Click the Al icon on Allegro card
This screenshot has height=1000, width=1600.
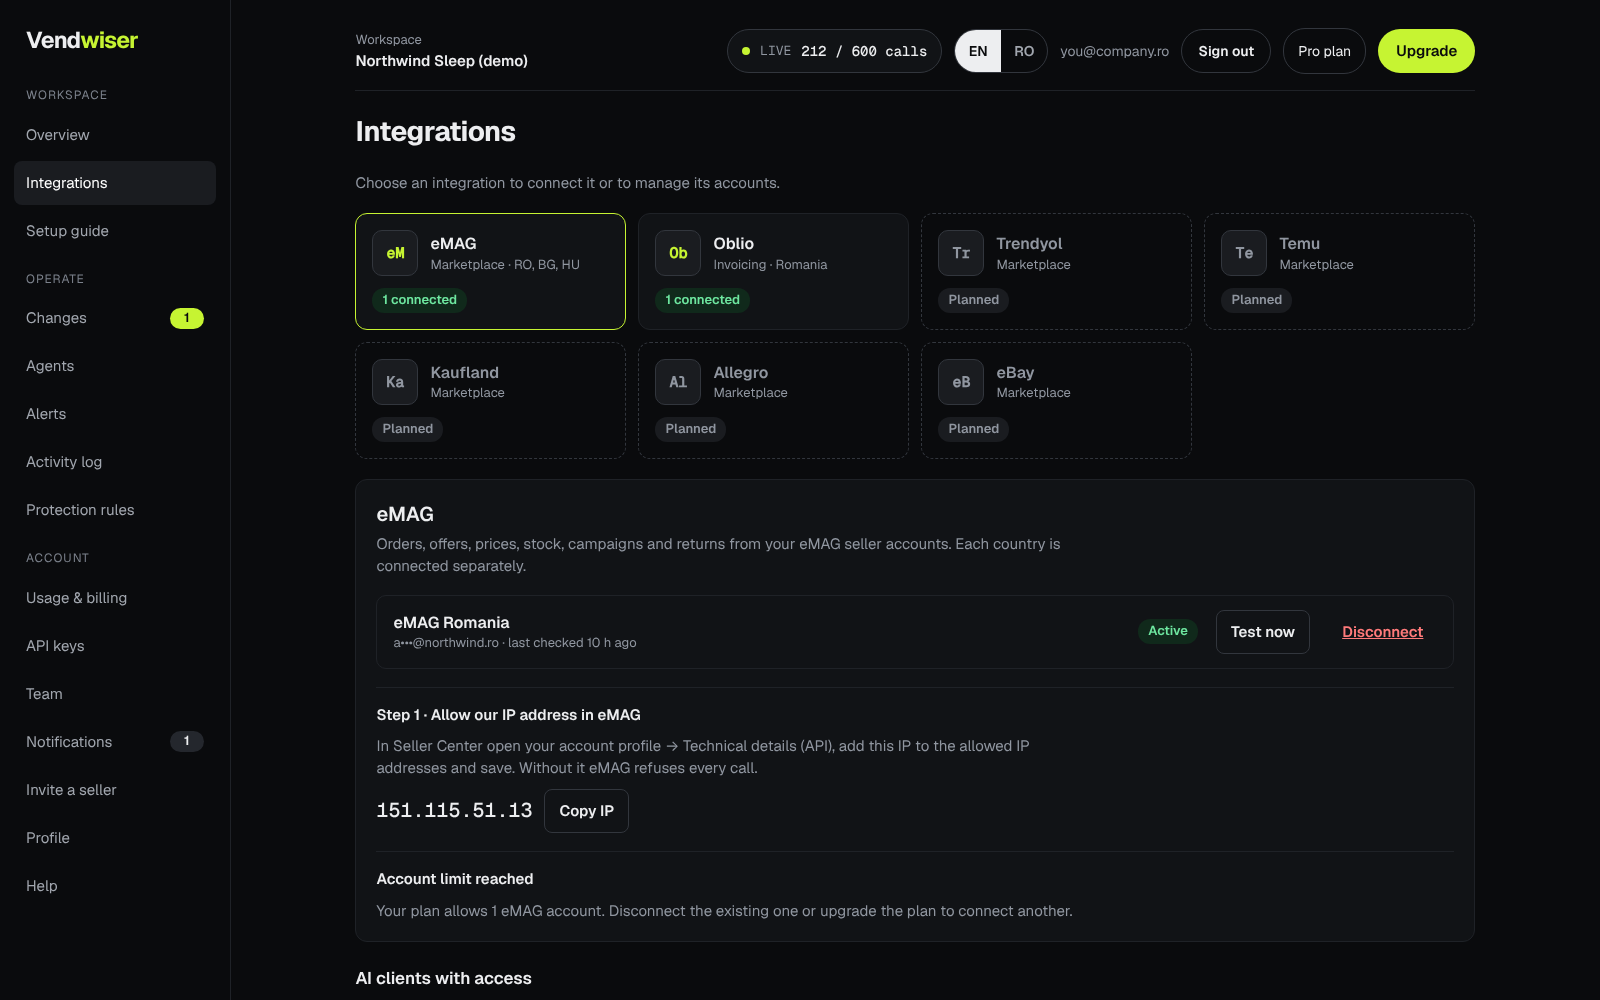click(678, 382)
